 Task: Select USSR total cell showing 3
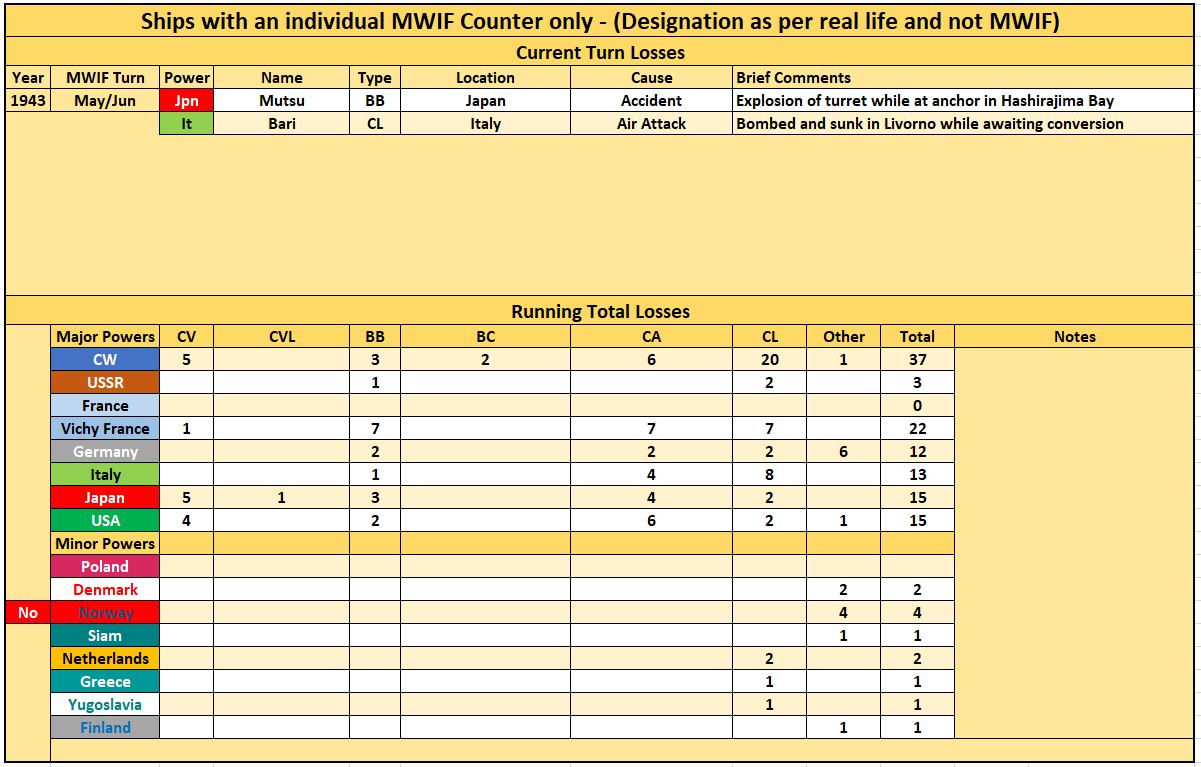(x=917, y=383)
